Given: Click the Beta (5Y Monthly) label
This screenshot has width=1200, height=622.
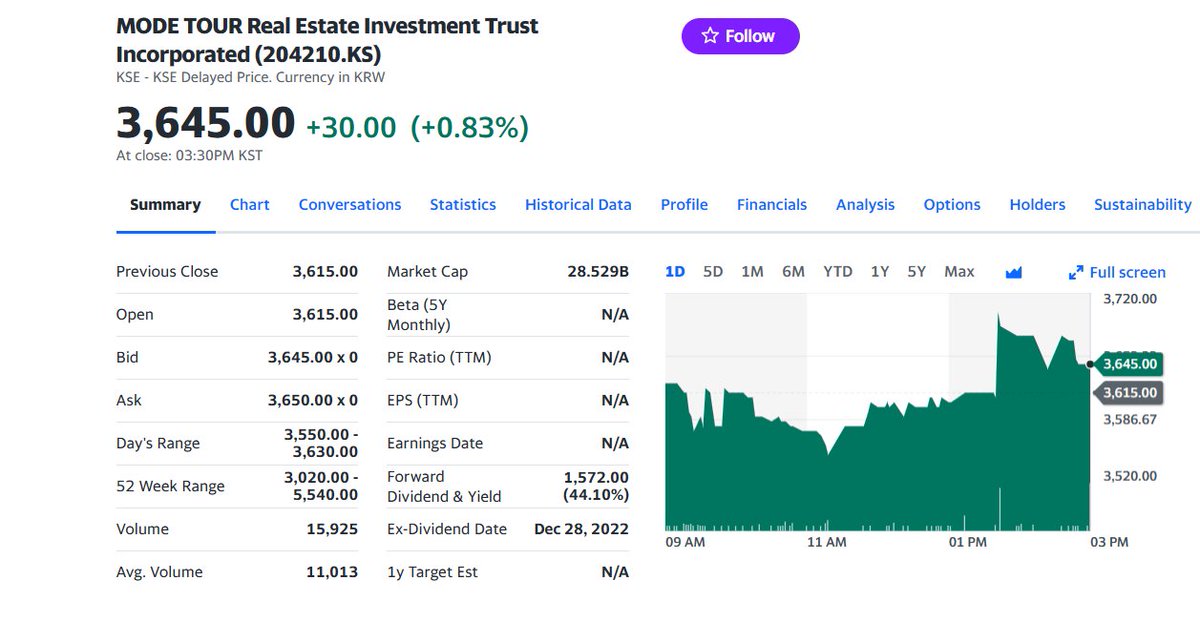Looking at the screenshot, I should pos(419,314).
